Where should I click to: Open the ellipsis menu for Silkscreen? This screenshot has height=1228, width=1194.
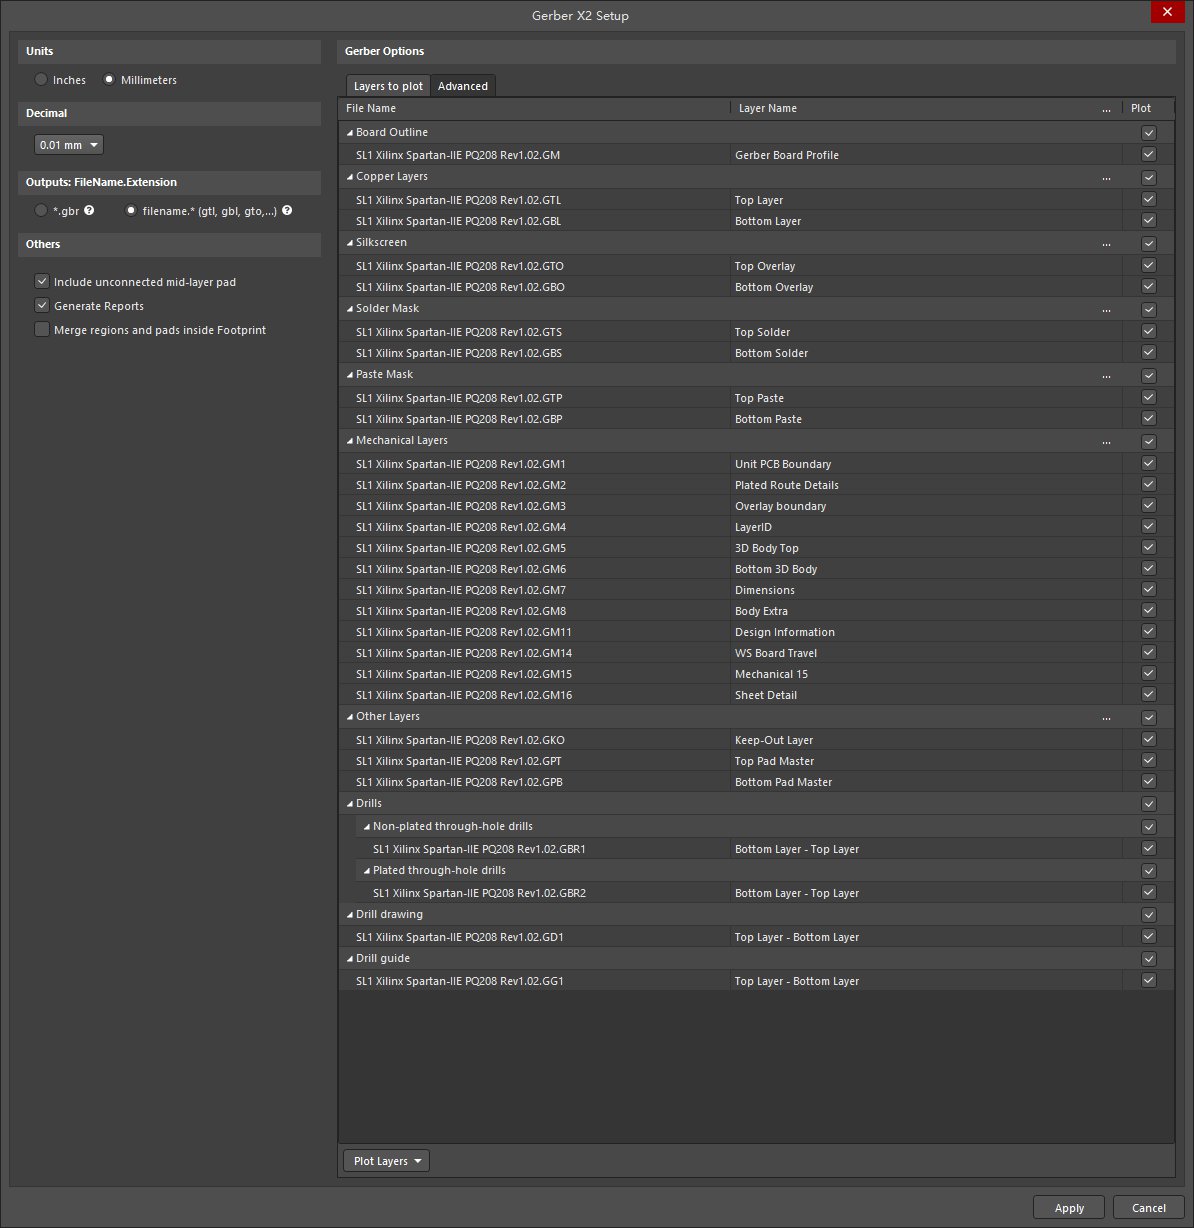(x=1106, y=243)
